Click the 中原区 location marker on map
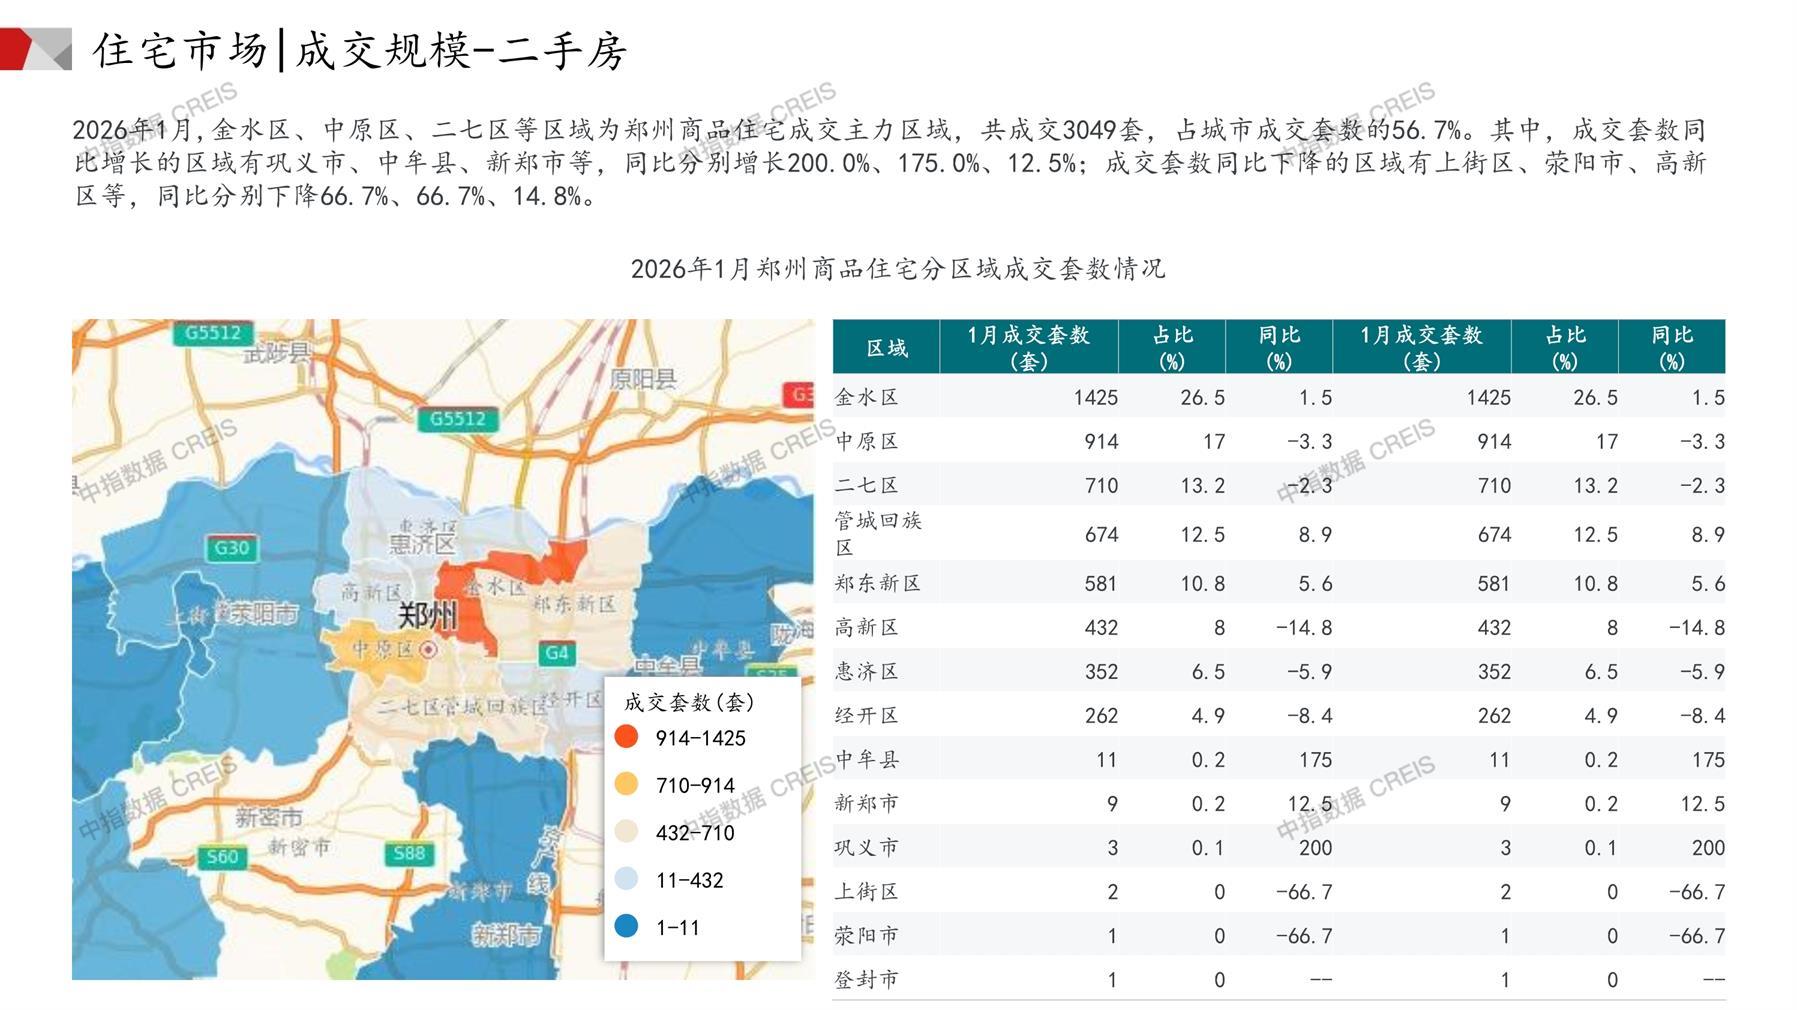The height and width of the screenshot is (1010, 1797). 429,650
